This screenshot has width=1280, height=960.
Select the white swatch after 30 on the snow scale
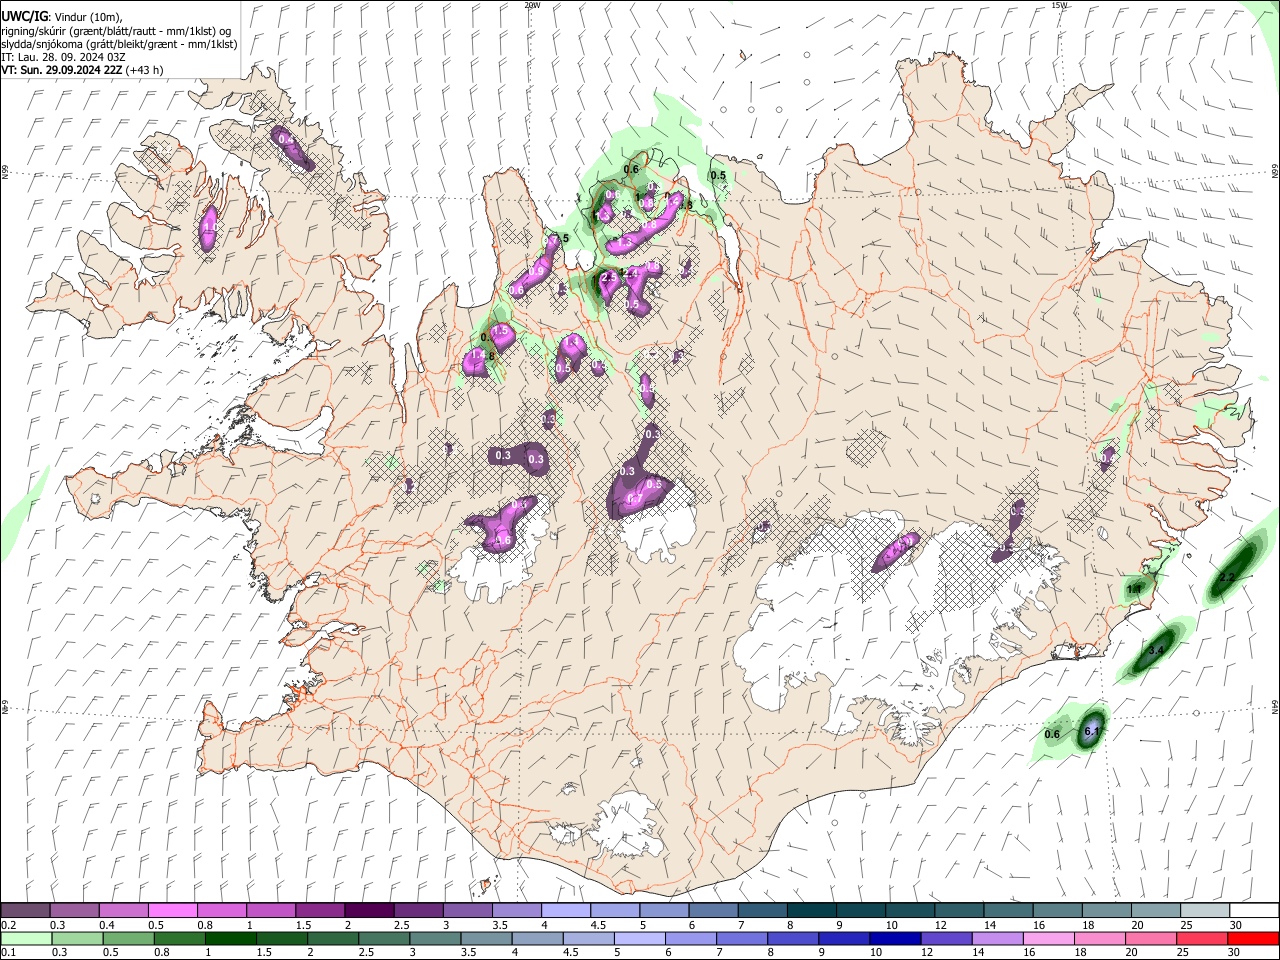1253,910
